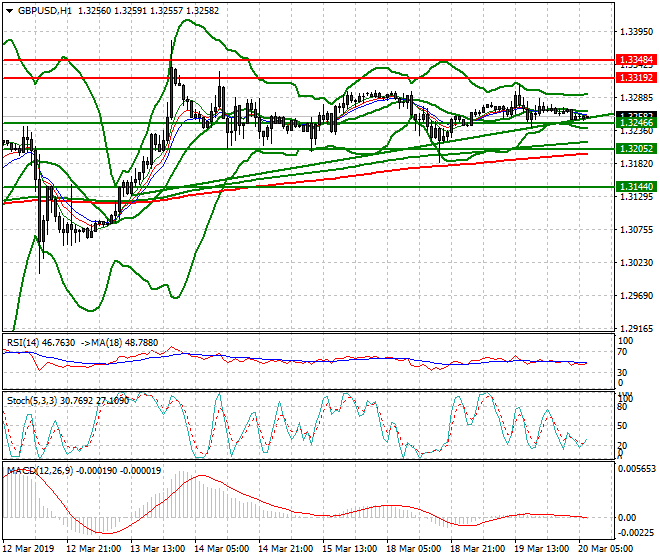Click the 12 Mar 2019 time label
Screen dimensions: 660x560
(29, 549)
